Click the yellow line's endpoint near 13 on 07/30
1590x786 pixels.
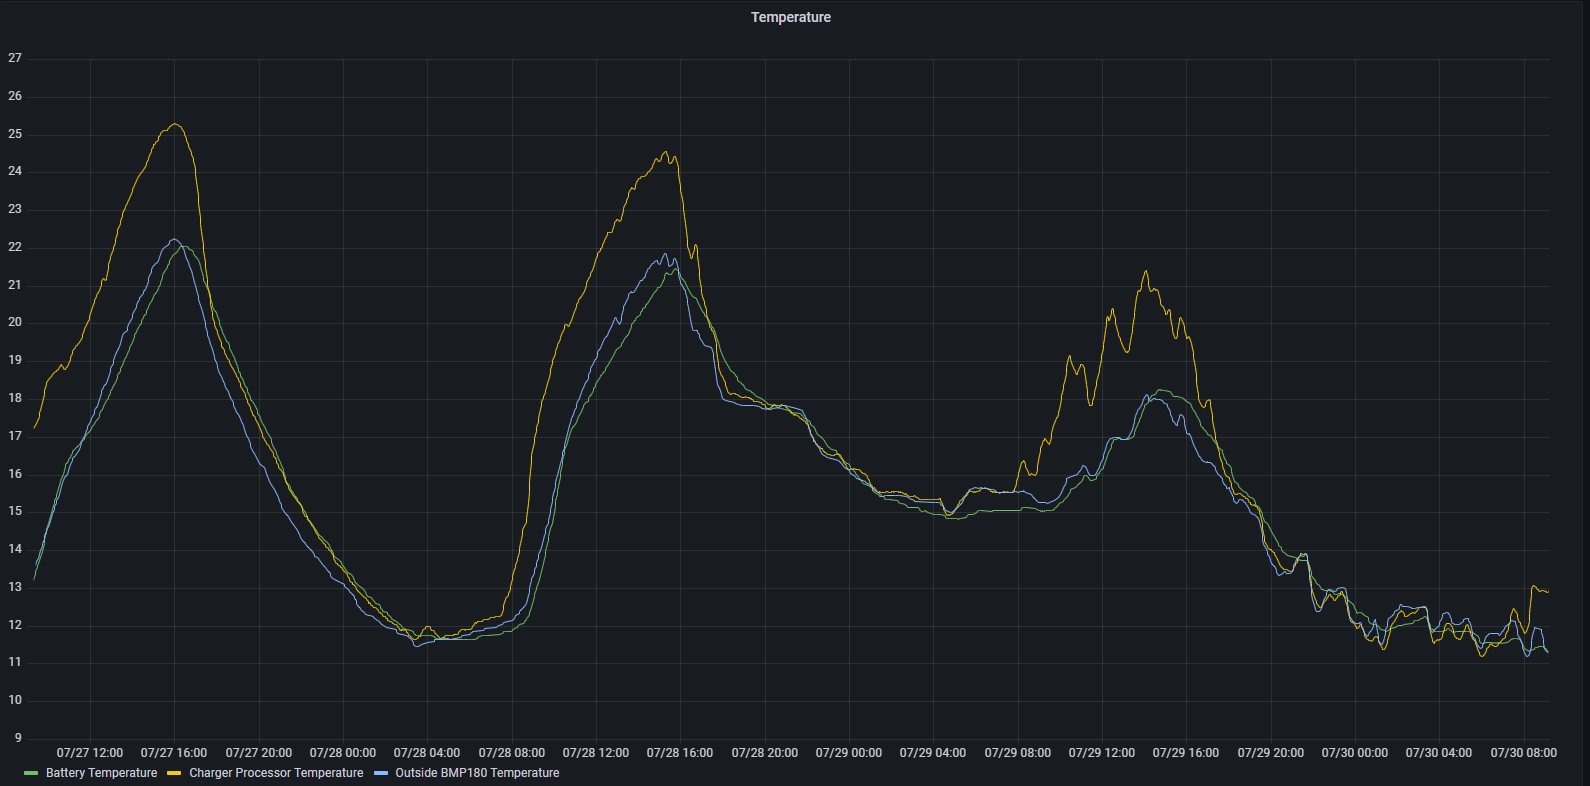click(x=1547, y=592)
